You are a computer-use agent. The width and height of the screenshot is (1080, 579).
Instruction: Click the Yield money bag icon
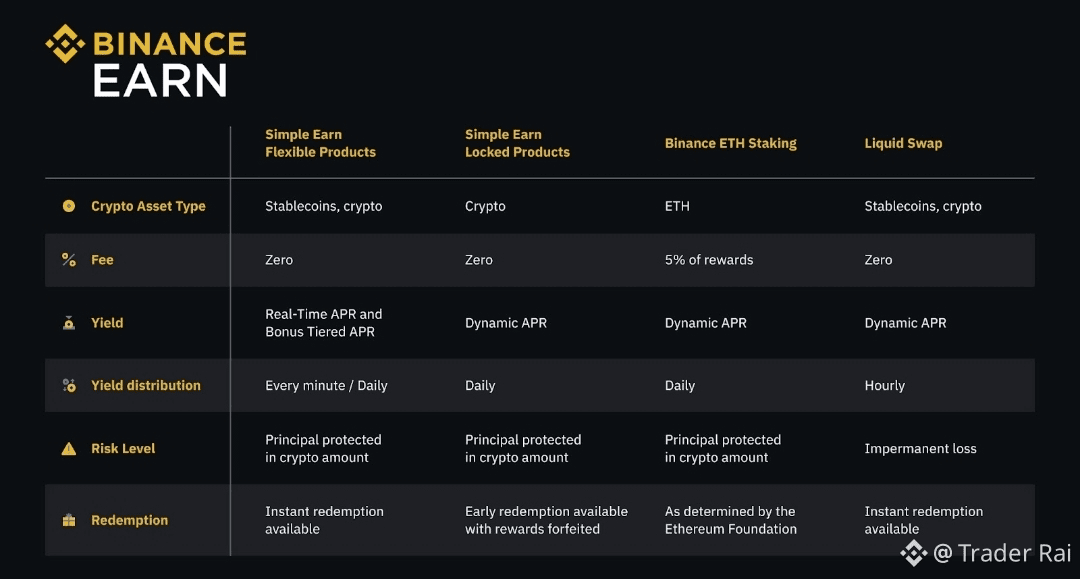pyautogui.click(x=69, y=323)
